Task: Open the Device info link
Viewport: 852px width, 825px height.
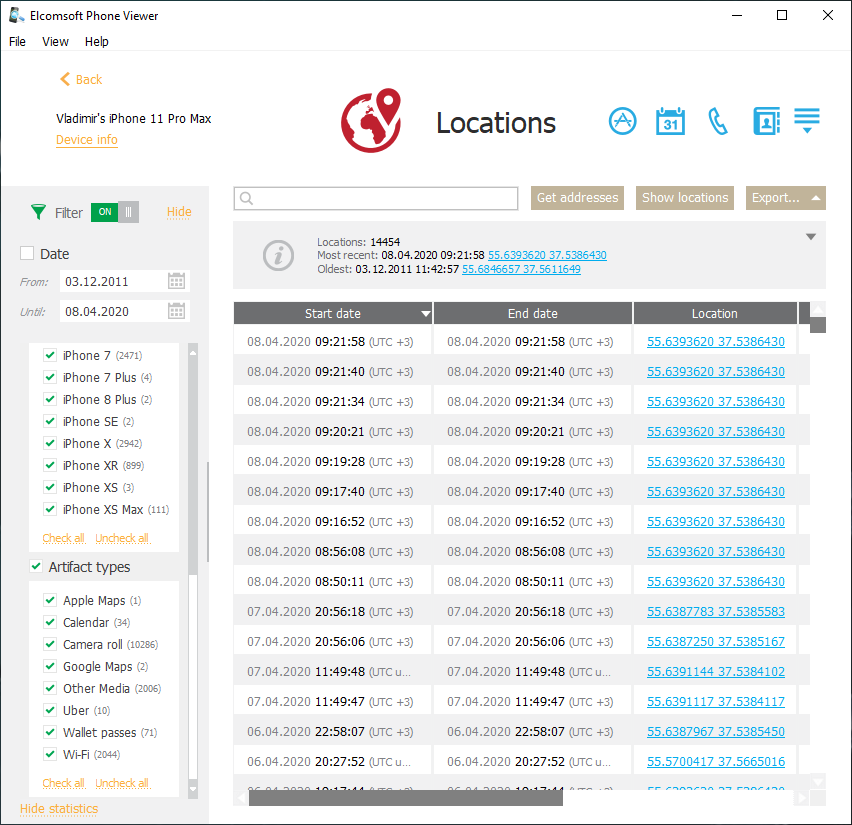Action: 87,140
